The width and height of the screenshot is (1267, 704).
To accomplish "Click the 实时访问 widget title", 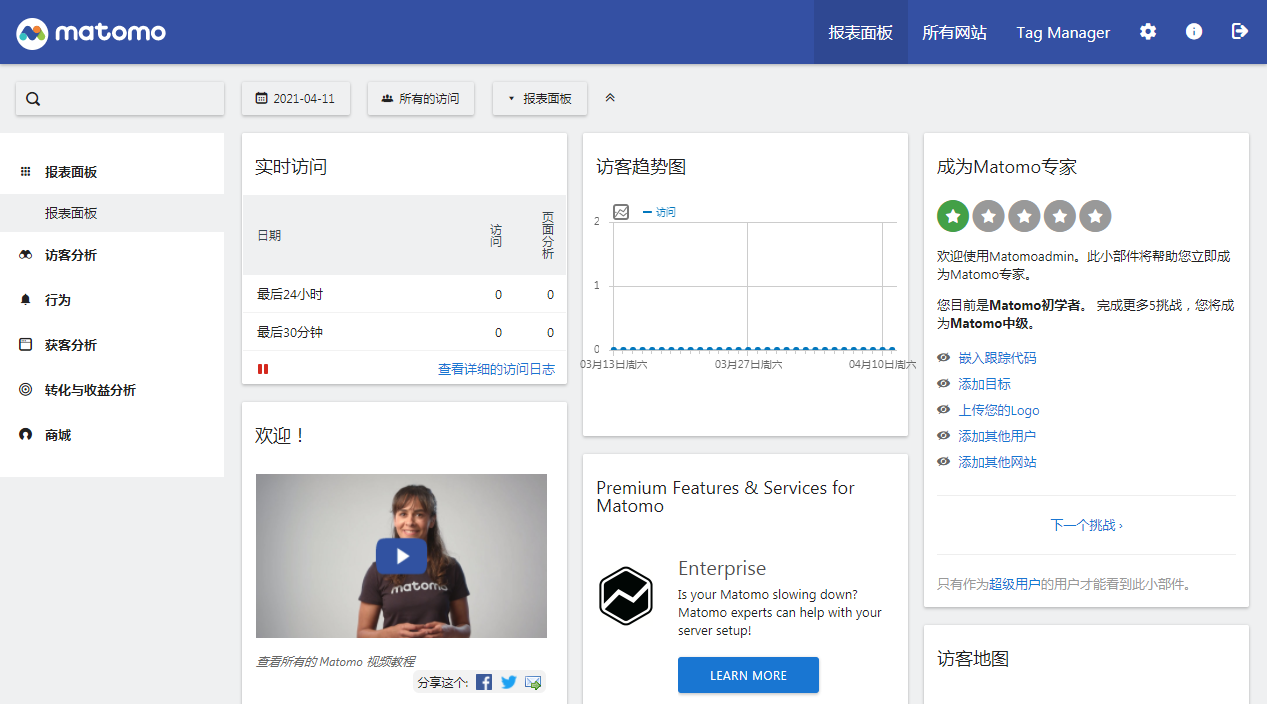I will 291,167.
